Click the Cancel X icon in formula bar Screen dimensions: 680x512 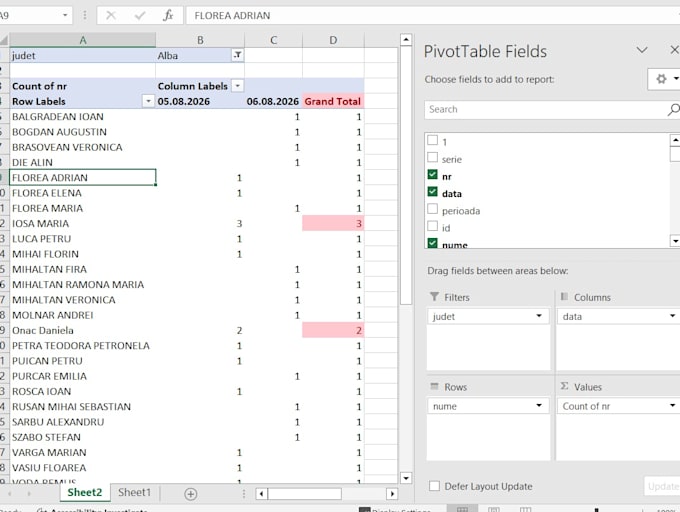pos(111,16)
